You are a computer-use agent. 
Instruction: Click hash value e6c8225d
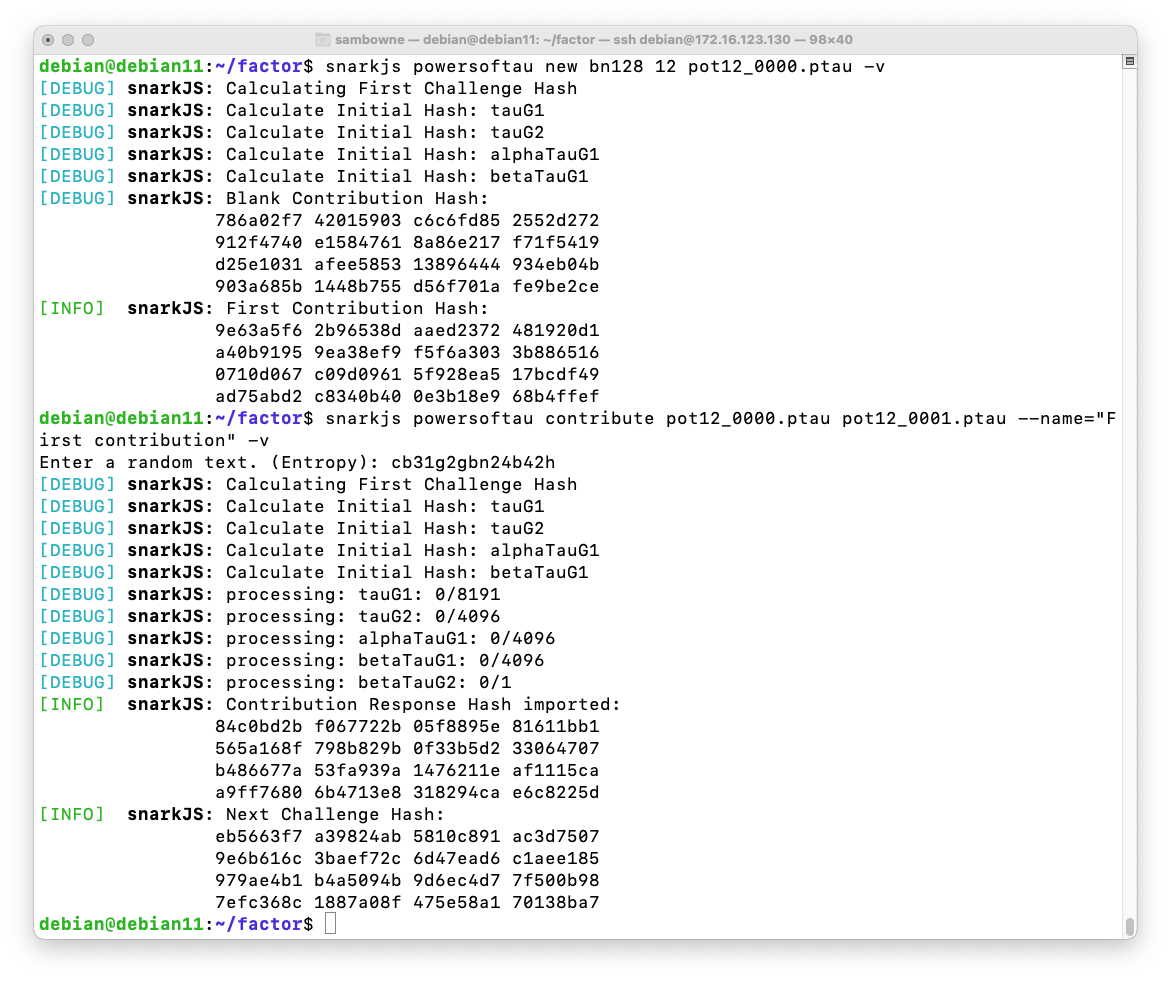coord(556,793)
